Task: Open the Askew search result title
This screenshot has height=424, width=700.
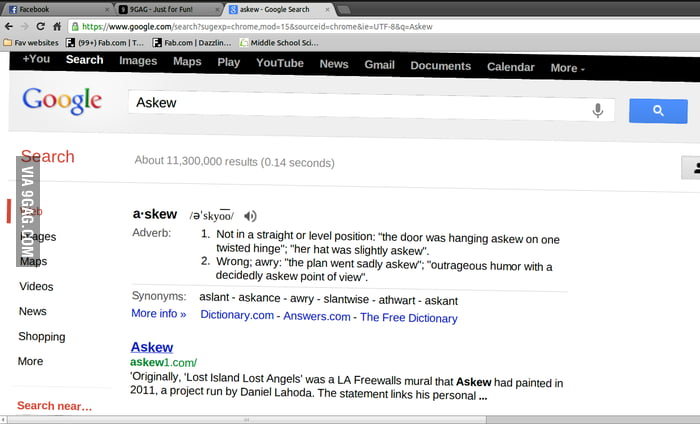Action: click(x=152, y=347)
